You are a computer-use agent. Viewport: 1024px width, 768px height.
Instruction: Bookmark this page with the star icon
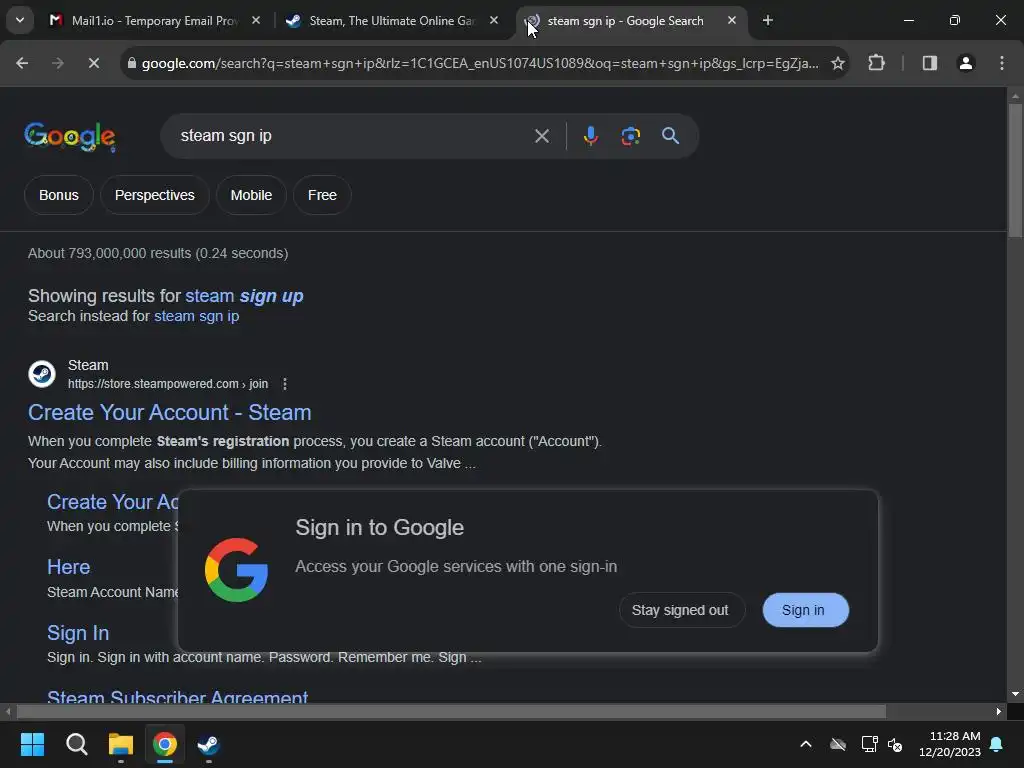pyautogui.click(x=838, y=63)
